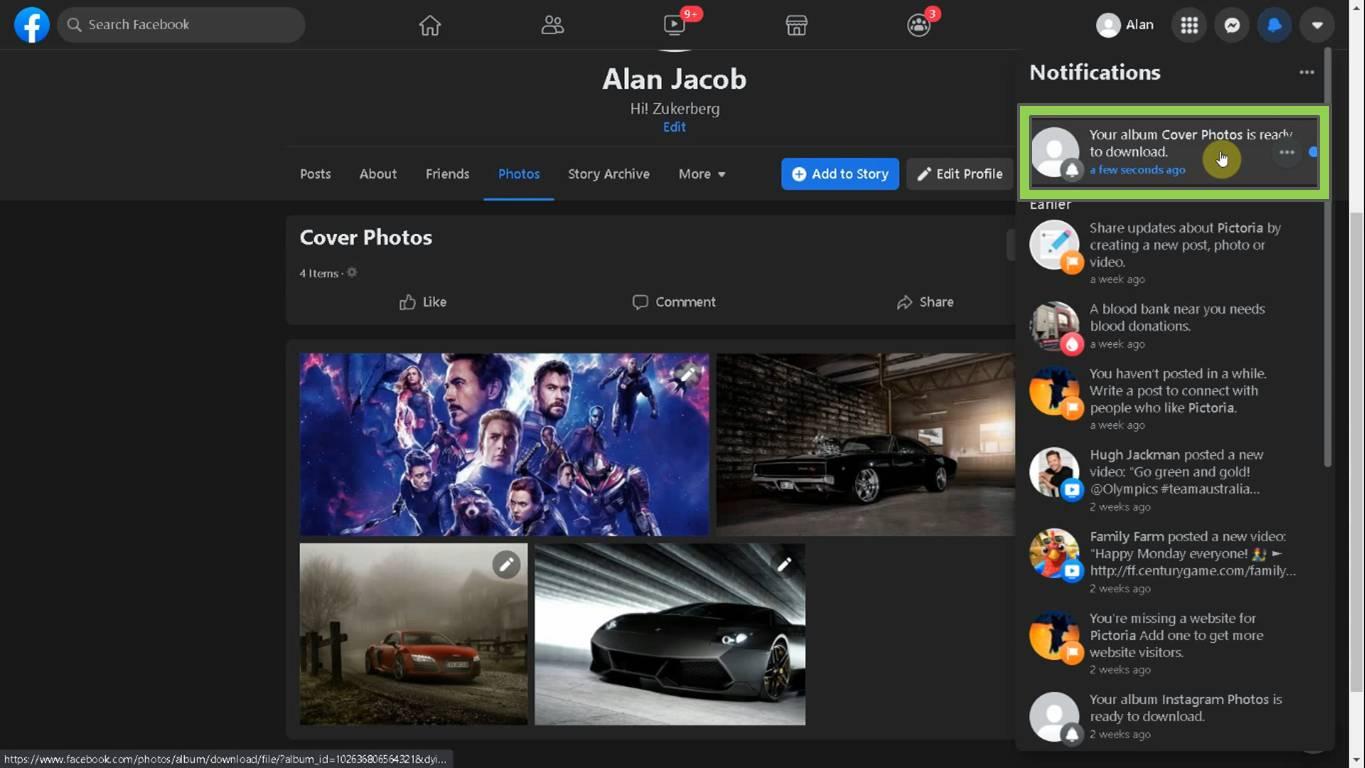
Task: Open the Watch videos icon
Action: (x=675, y=25)
